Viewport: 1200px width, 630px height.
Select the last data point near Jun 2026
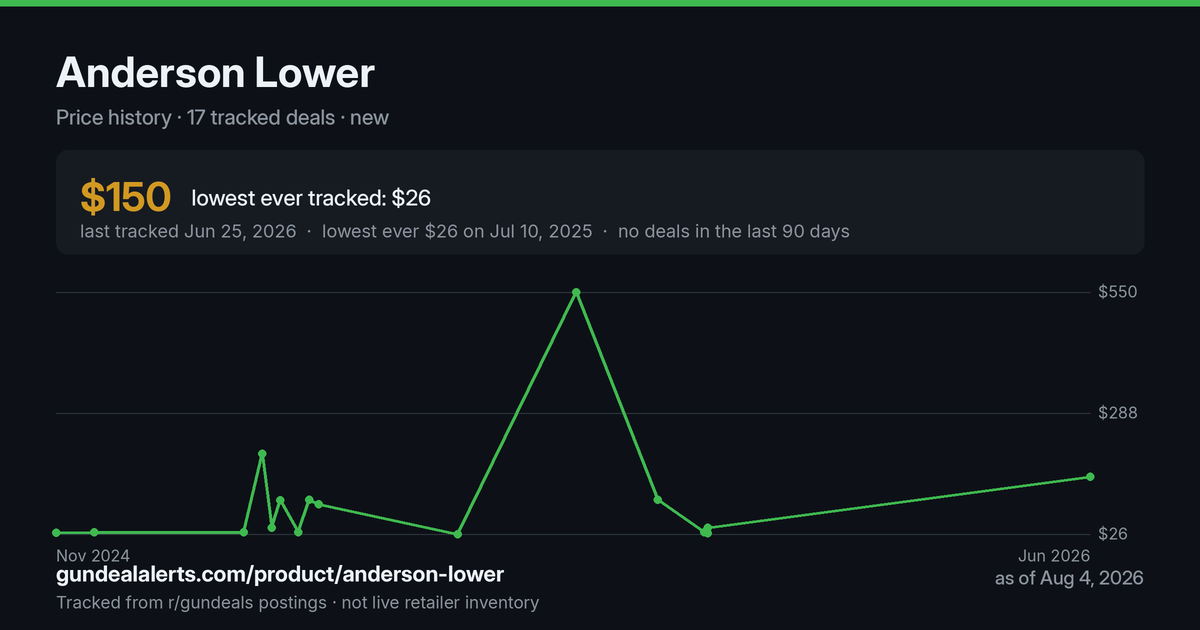coord(1090,477)
